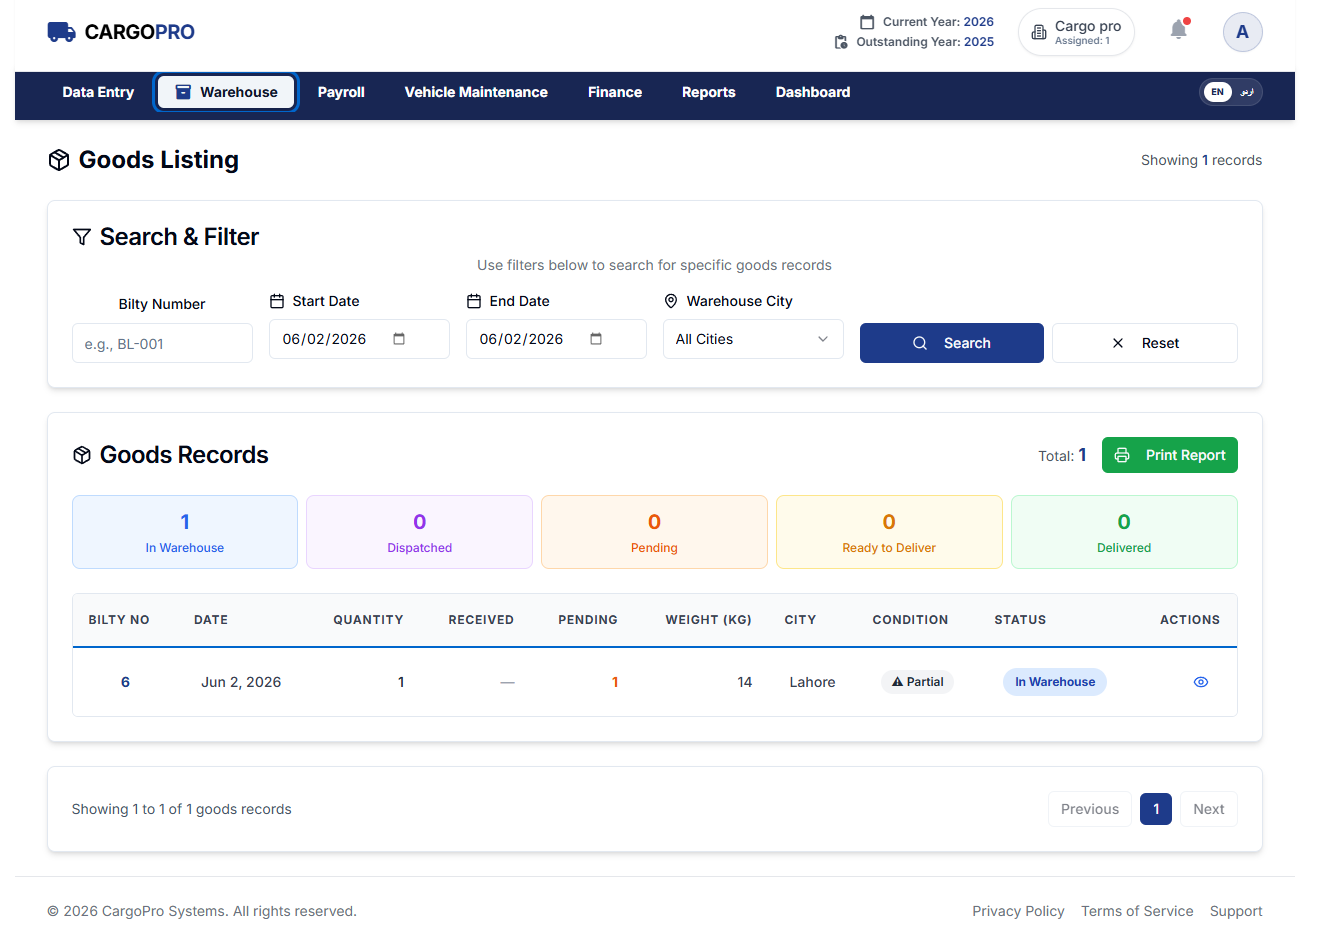
Task: Open Vehicle Maintenance section
Action: coord(476,92)
